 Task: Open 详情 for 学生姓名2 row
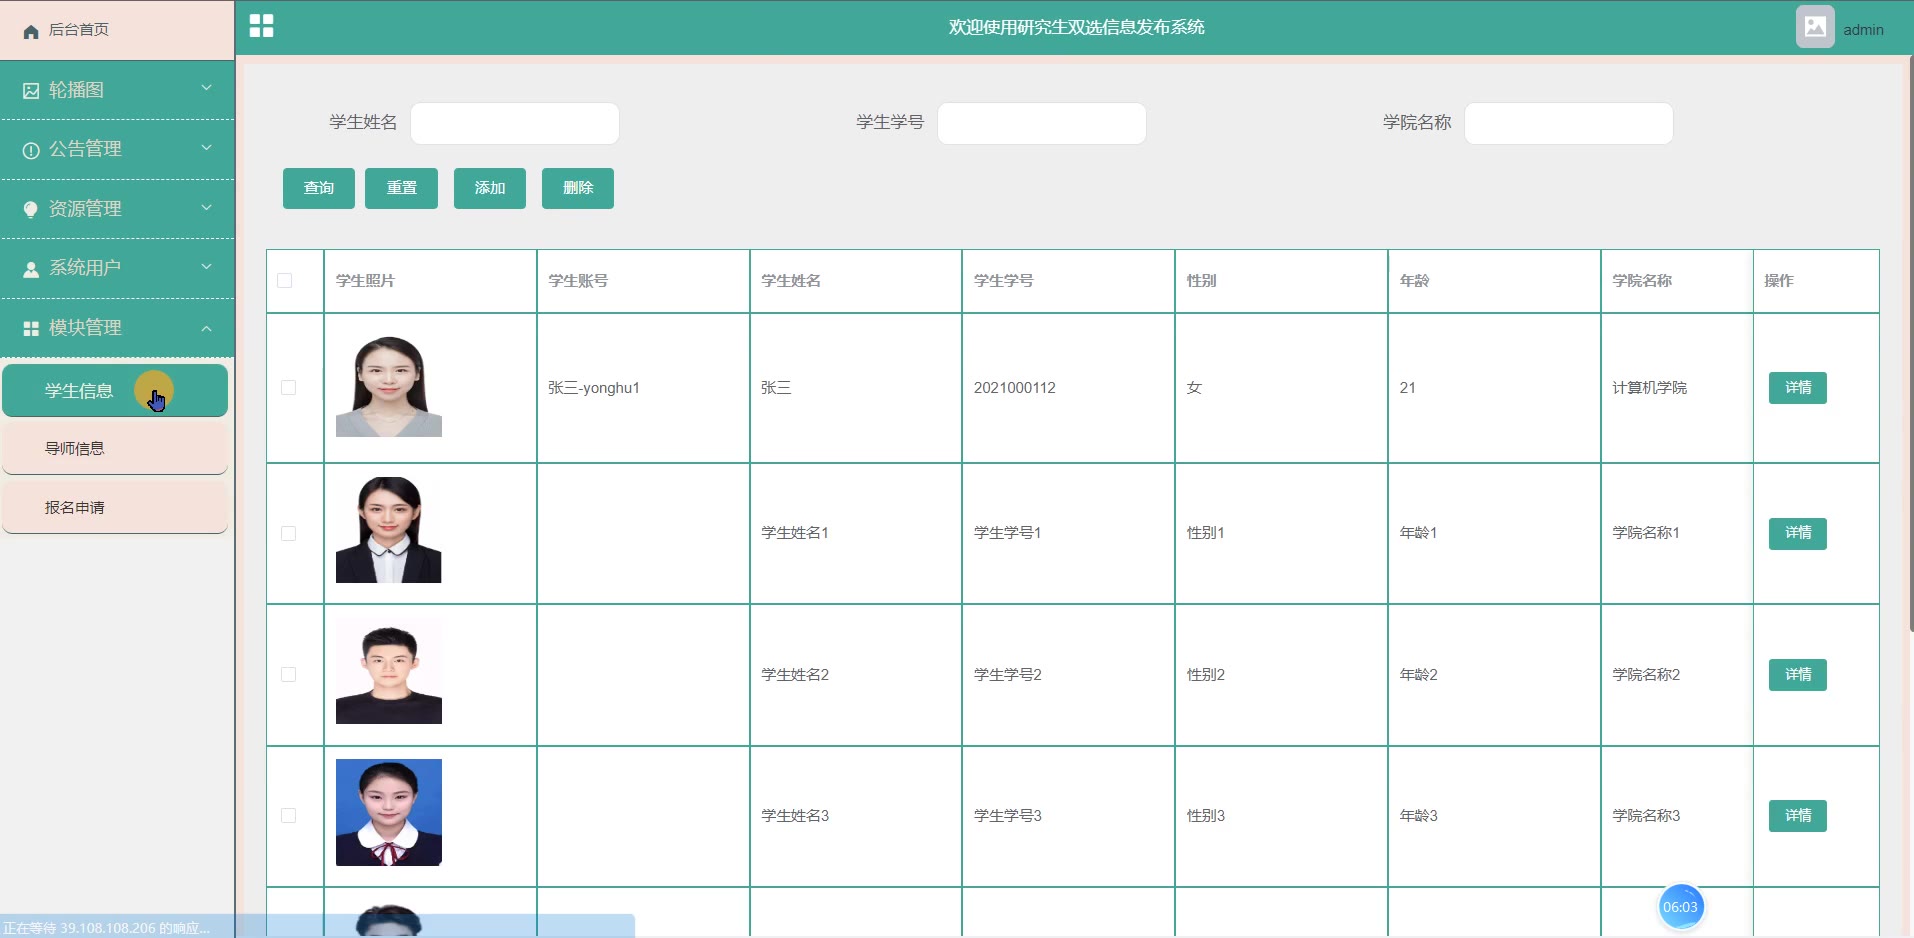coord(1798,675)
